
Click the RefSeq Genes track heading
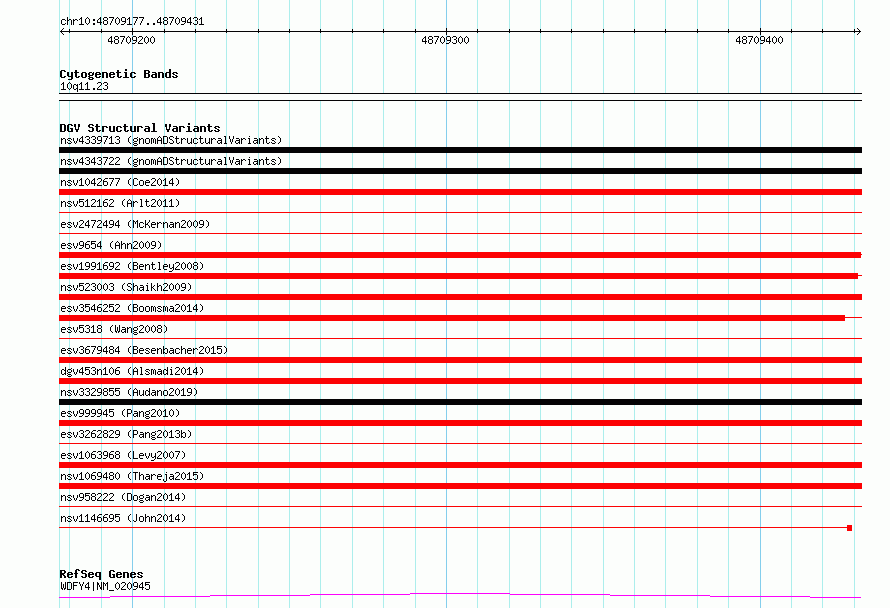101,574
